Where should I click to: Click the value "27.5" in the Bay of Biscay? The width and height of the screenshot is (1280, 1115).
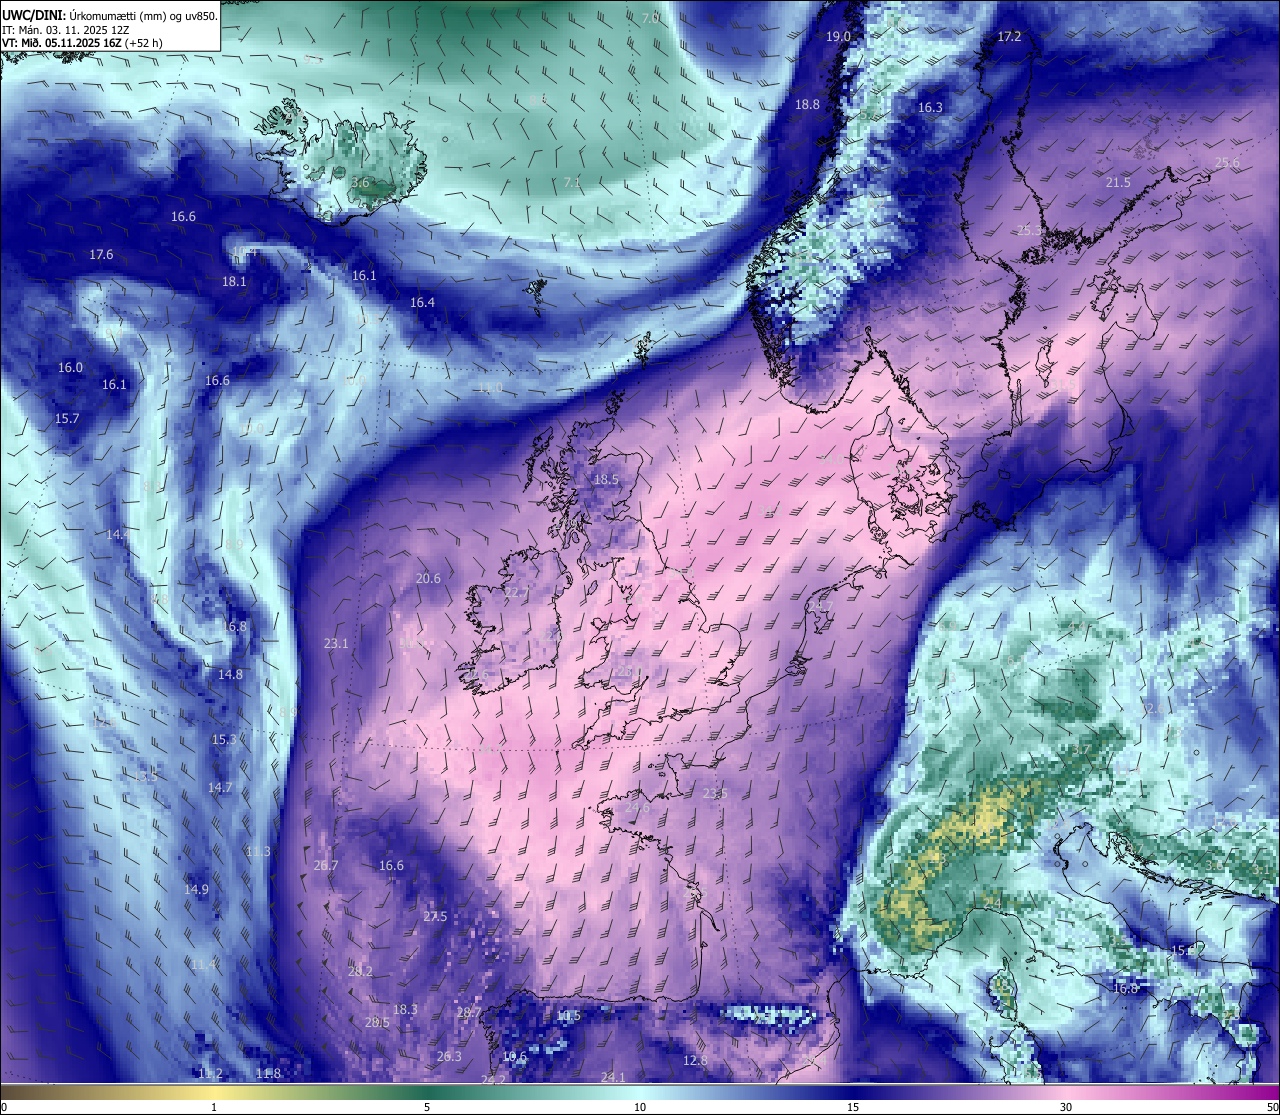click(x=435, y=916)
